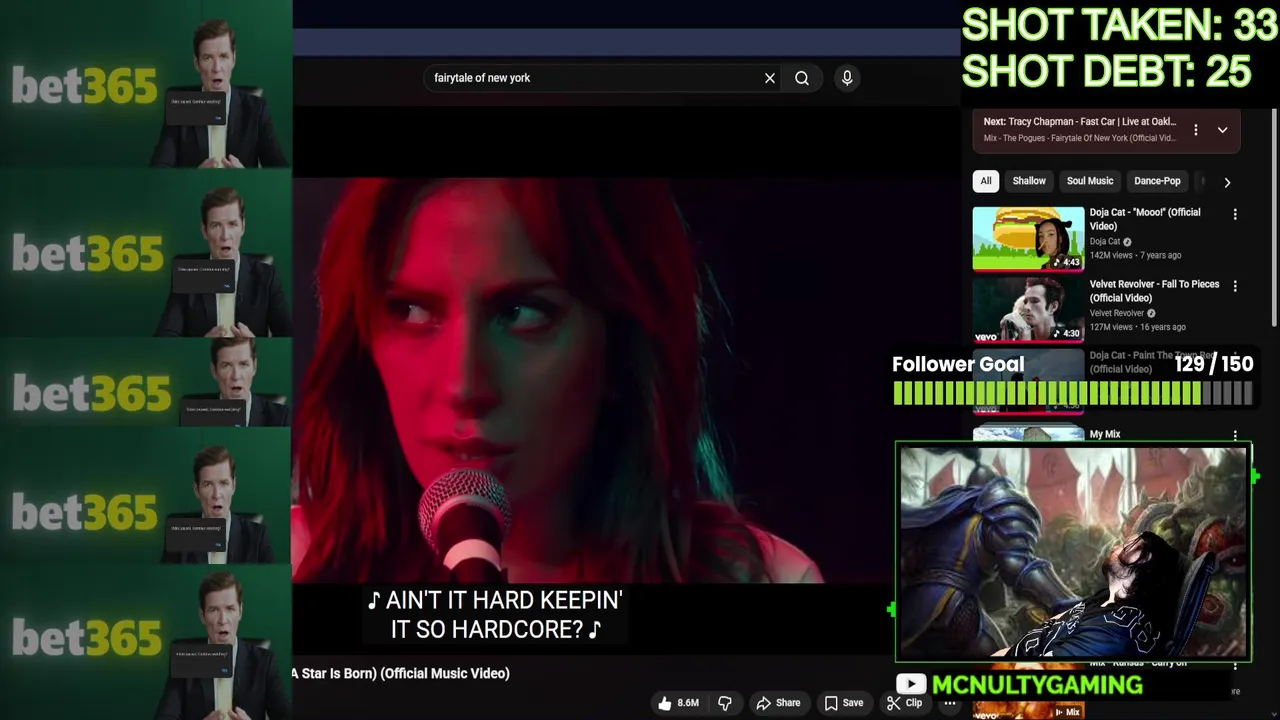The image size is (1280, 720).
Task: Visit Velvet Revolver channel link
Action: 1116,313
